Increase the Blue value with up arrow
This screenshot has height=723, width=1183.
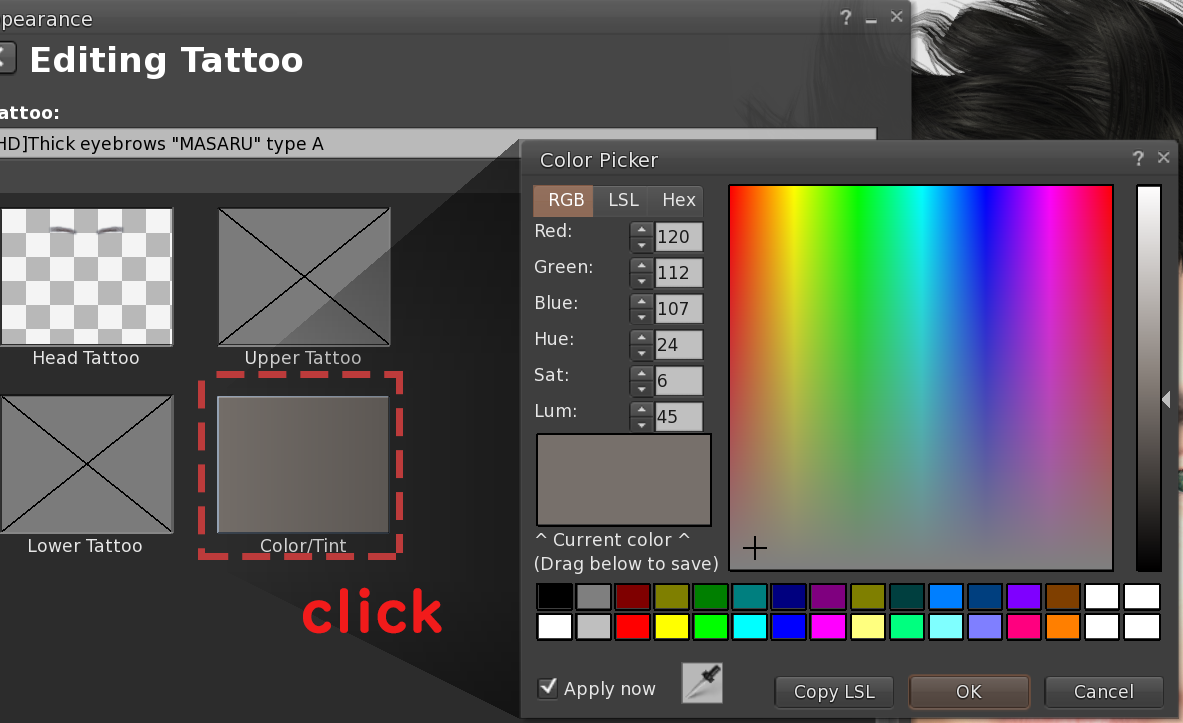pos(641,301)
